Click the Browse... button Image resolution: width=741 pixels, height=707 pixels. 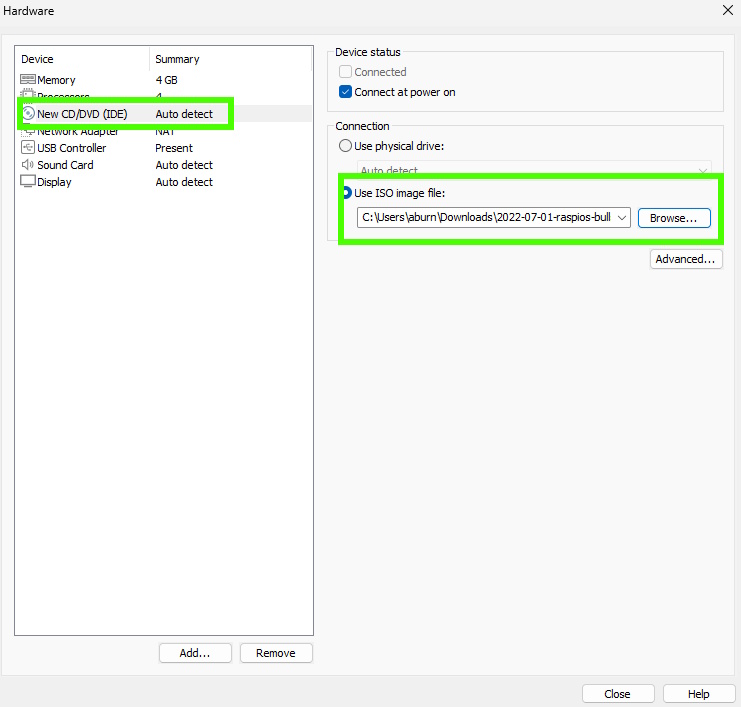pyautogui.click(x=674, y=218)
